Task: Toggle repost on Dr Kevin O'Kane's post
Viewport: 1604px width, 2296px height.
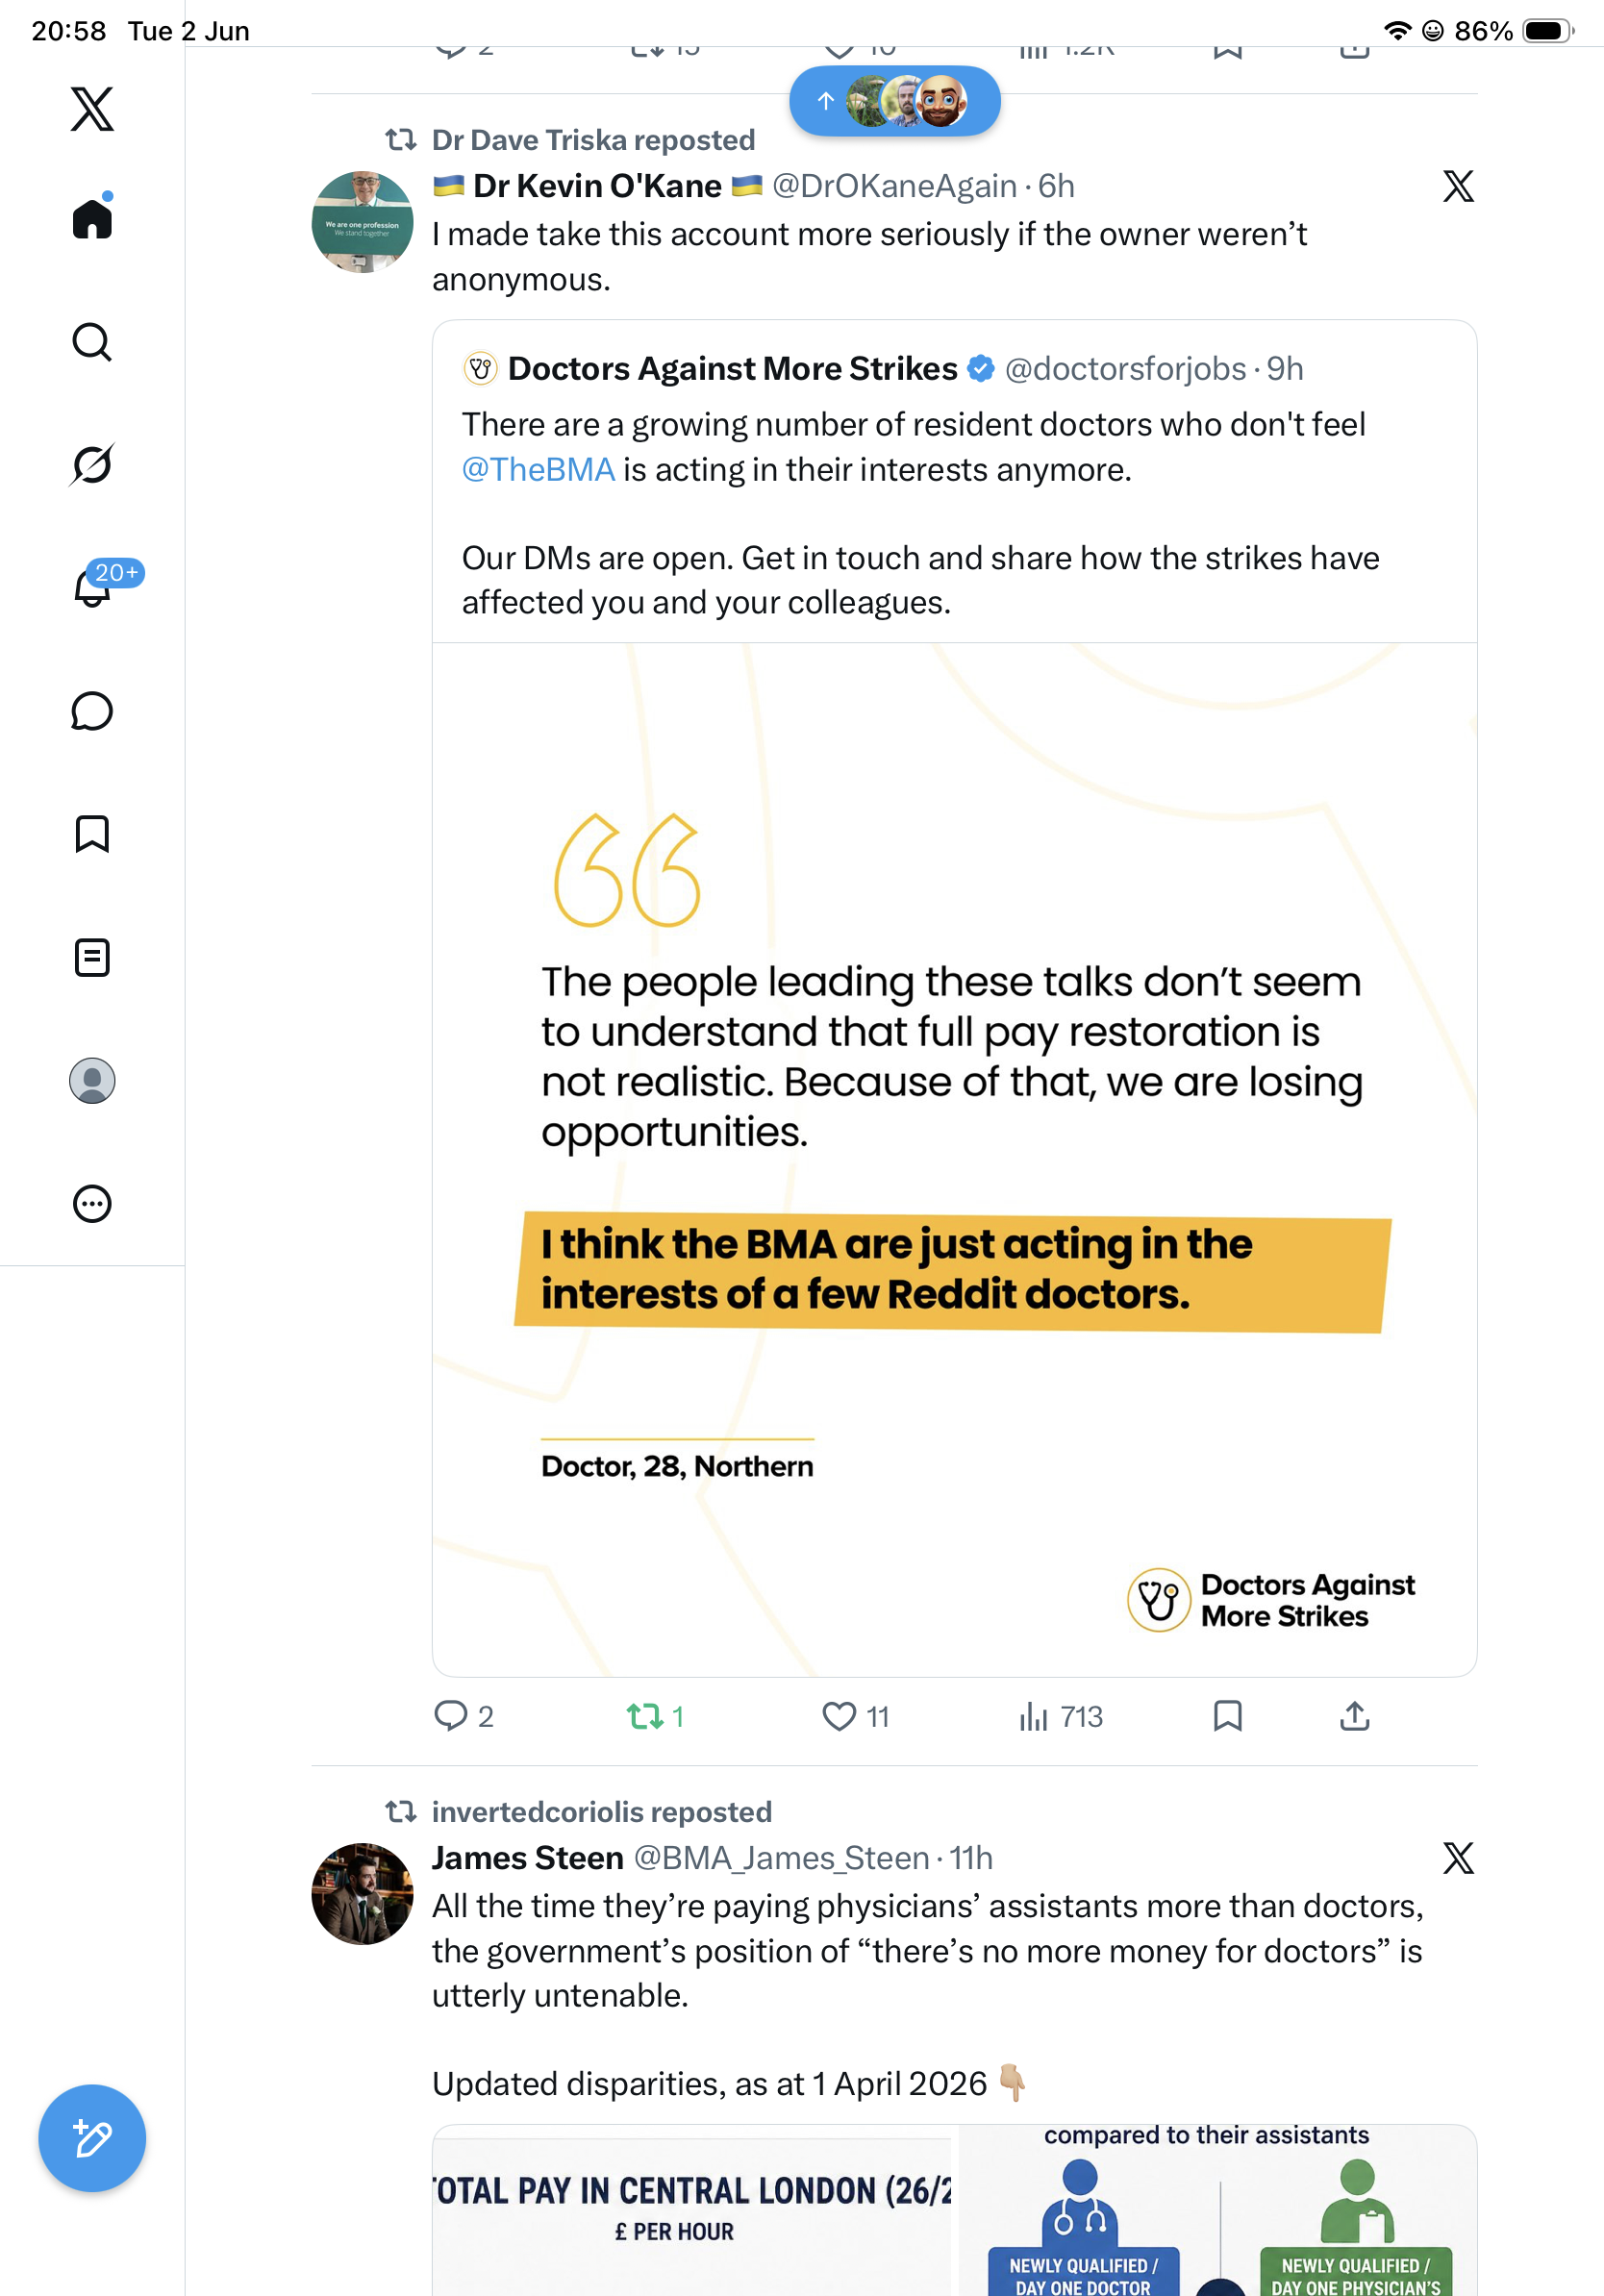Action: pyautogui.click(x=655, y=1717)
